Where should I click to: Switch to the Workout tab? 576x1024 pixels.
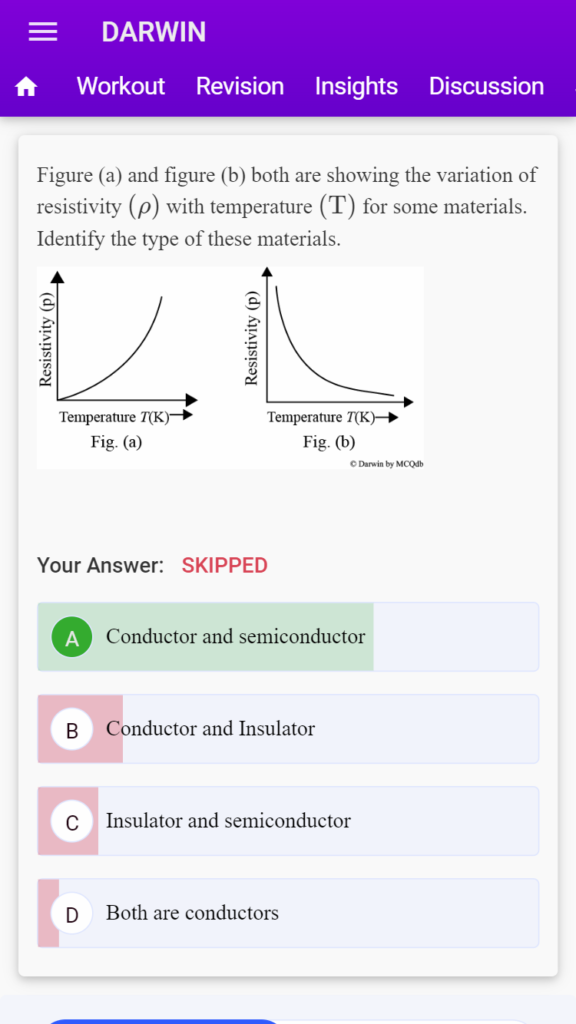point(121,86)
